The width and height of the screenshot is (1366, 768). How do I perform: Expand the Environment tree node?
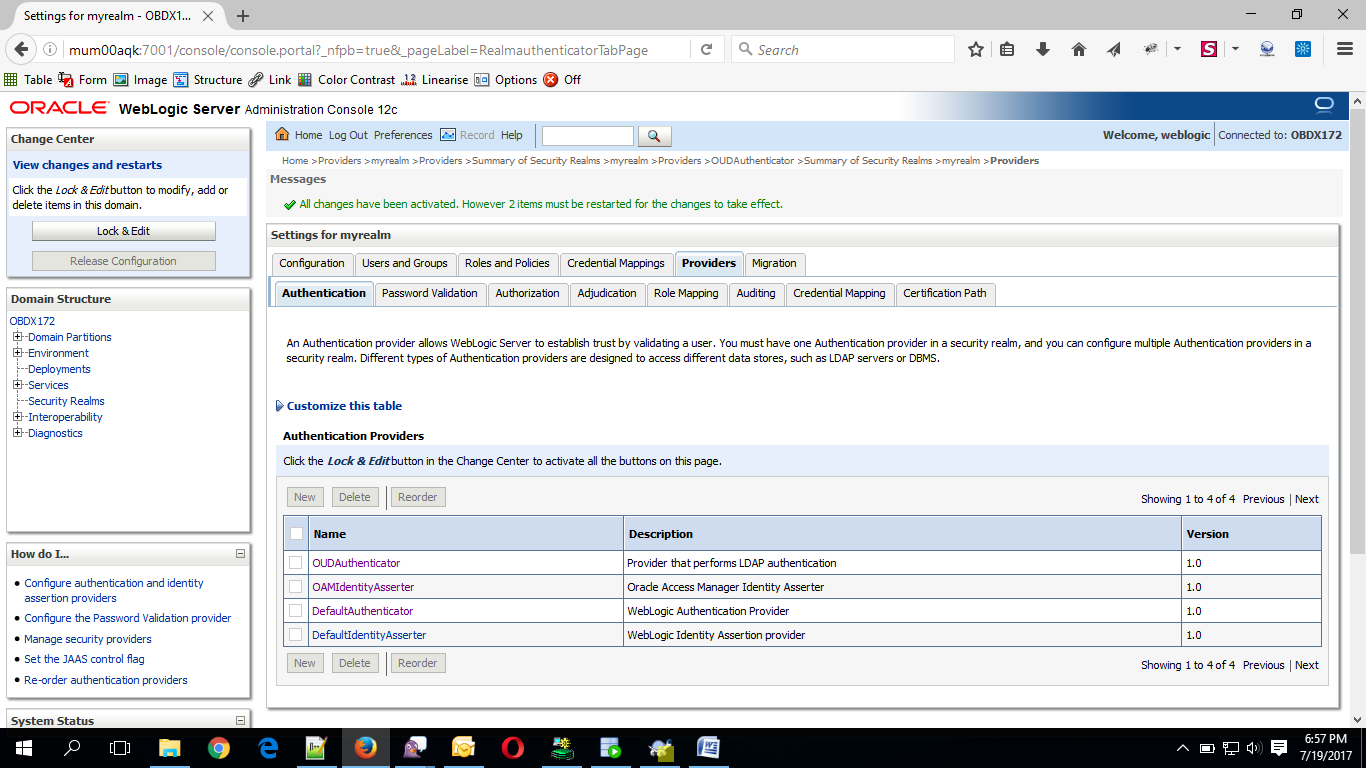click(18, 353)
